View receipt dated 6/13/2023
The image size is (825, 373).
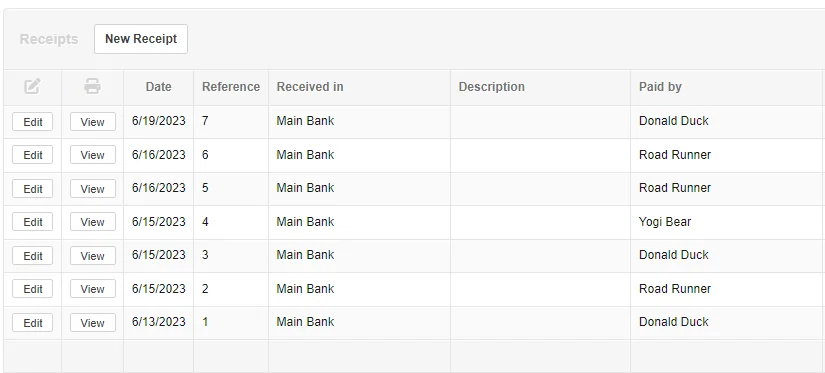point(93,322)
